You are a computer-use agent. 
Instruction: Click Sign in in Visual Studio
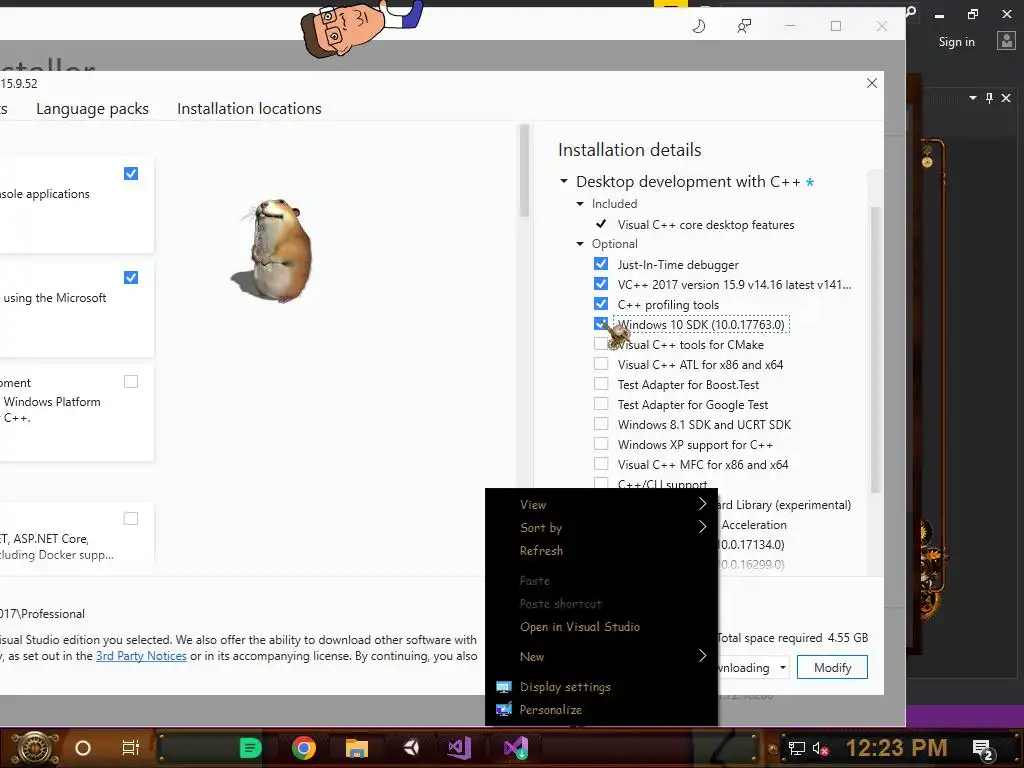957,42
